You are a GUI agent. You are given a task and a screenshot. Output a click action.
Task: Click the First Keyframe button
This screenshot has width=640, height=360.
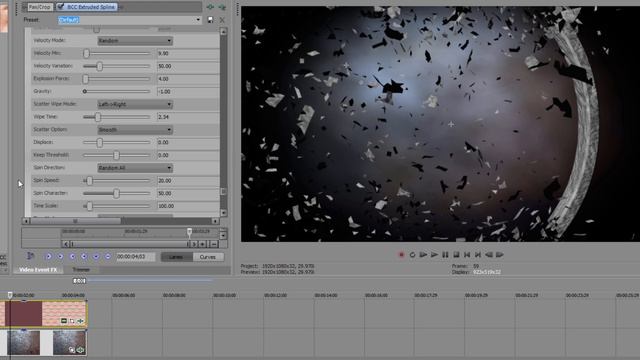pyautogui.click(x=48, y=256)
